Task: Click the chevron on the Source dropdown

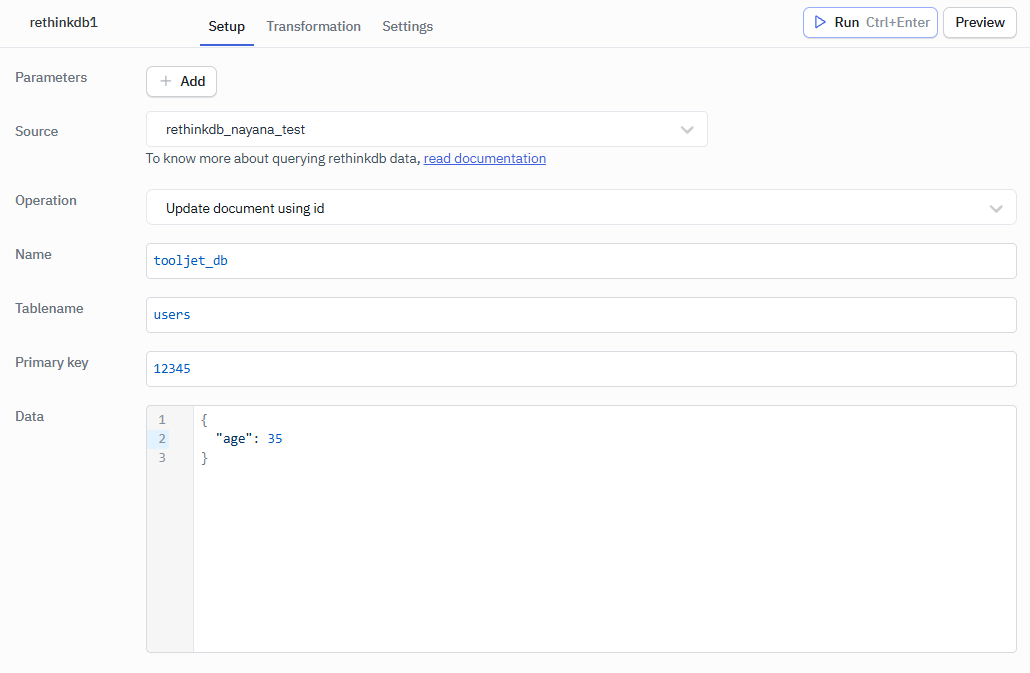Action: (x=687, y=129)
